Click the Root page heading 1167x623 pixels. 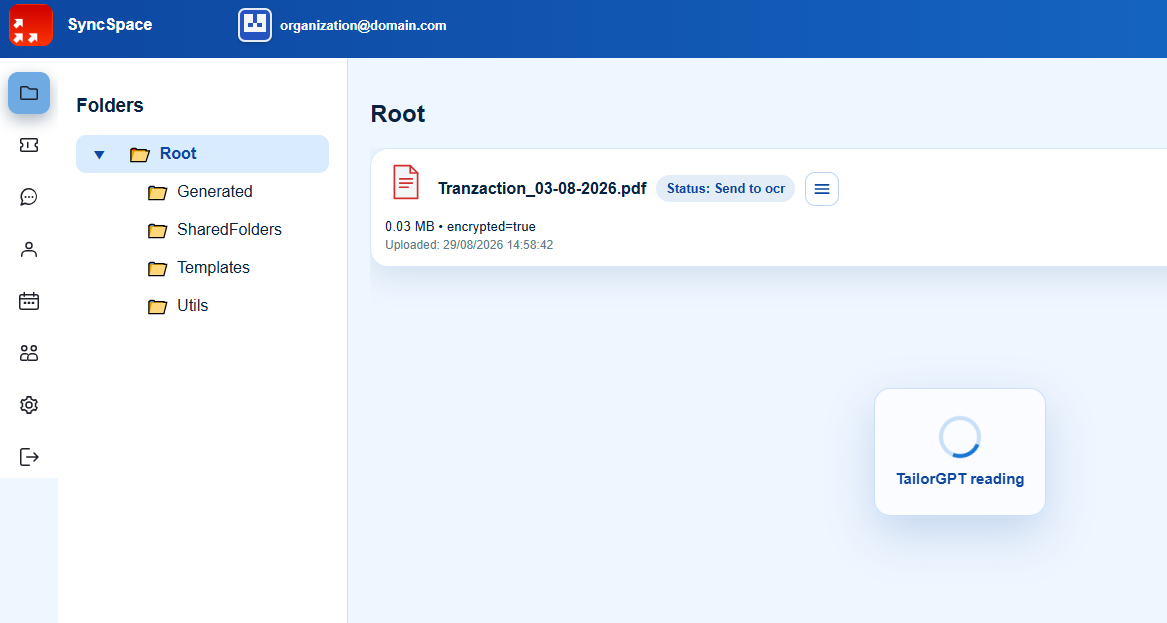[x=397, y=114]
